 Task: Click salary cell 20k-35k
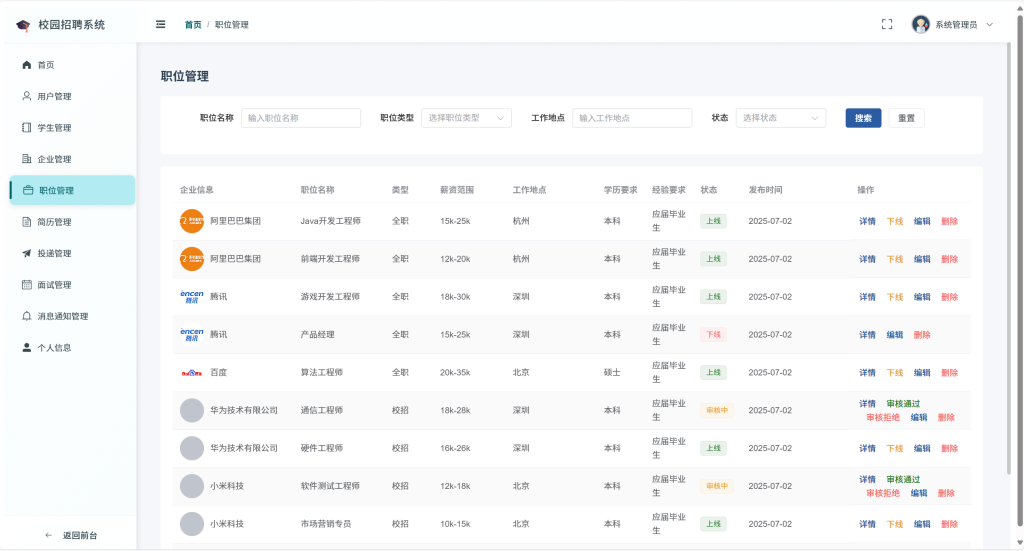click(x=455, y=373)
